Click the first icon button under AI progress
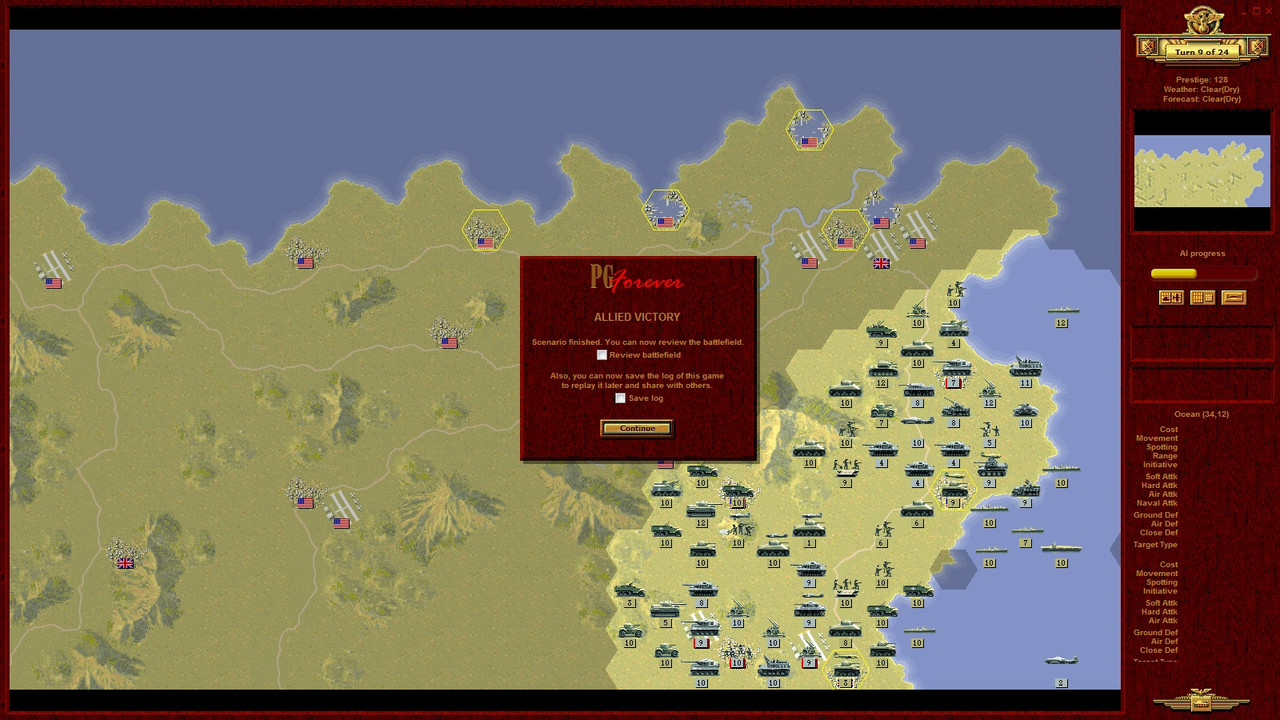Viewport: 1280px width, 720px height. click(1170, 297)
